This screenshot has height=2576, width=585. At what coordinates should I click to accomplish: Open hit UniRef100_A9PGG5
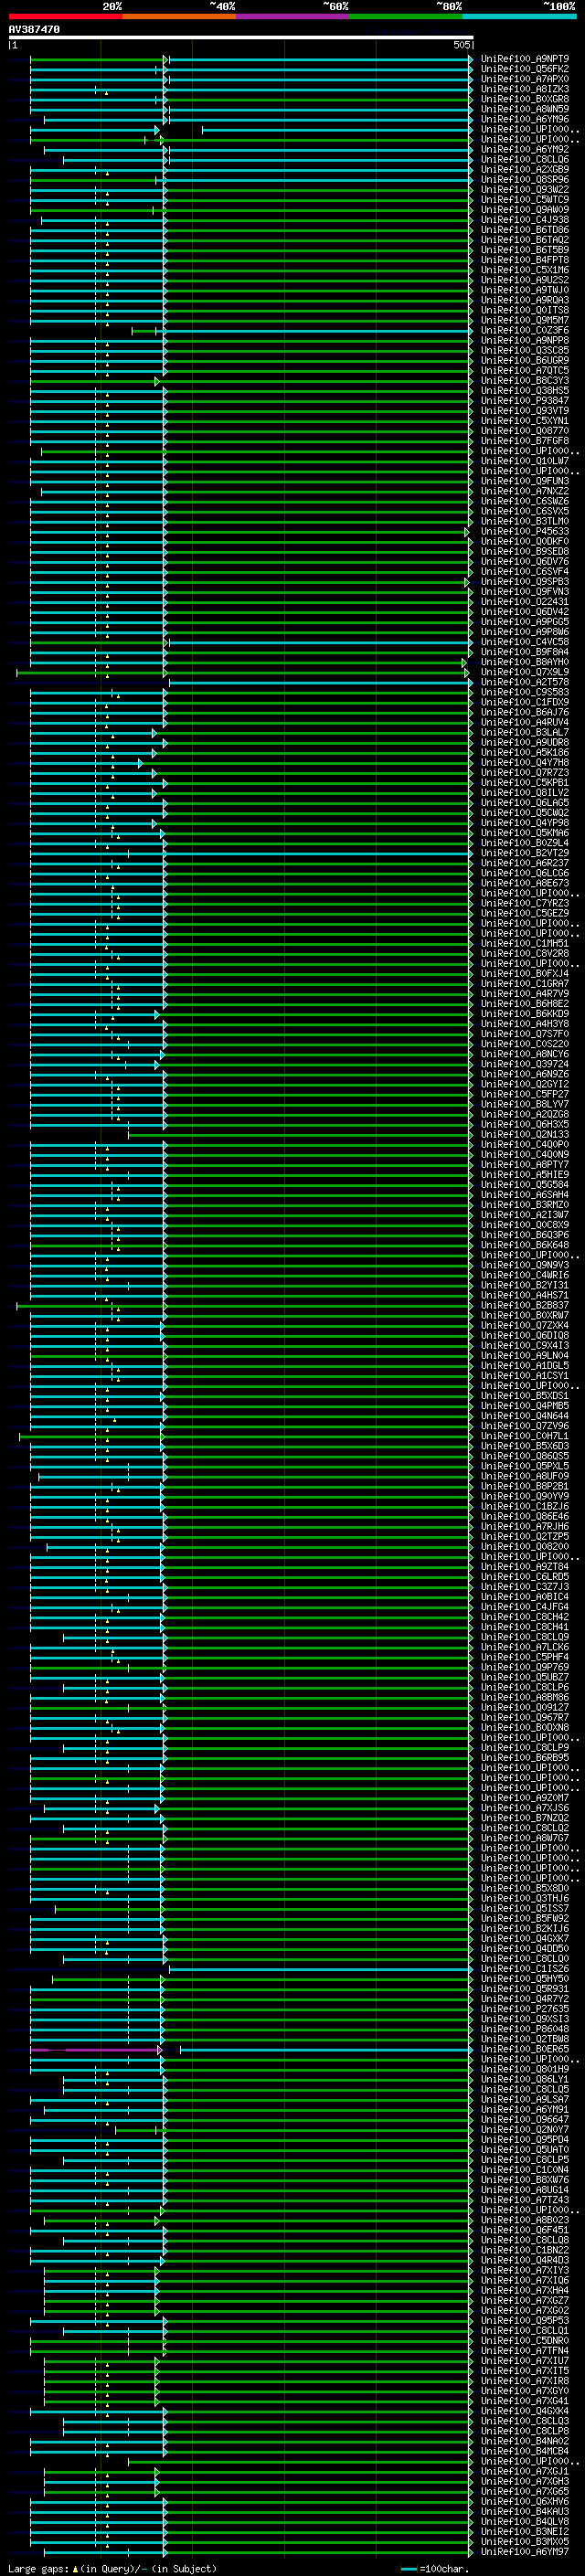pos(525,622)
